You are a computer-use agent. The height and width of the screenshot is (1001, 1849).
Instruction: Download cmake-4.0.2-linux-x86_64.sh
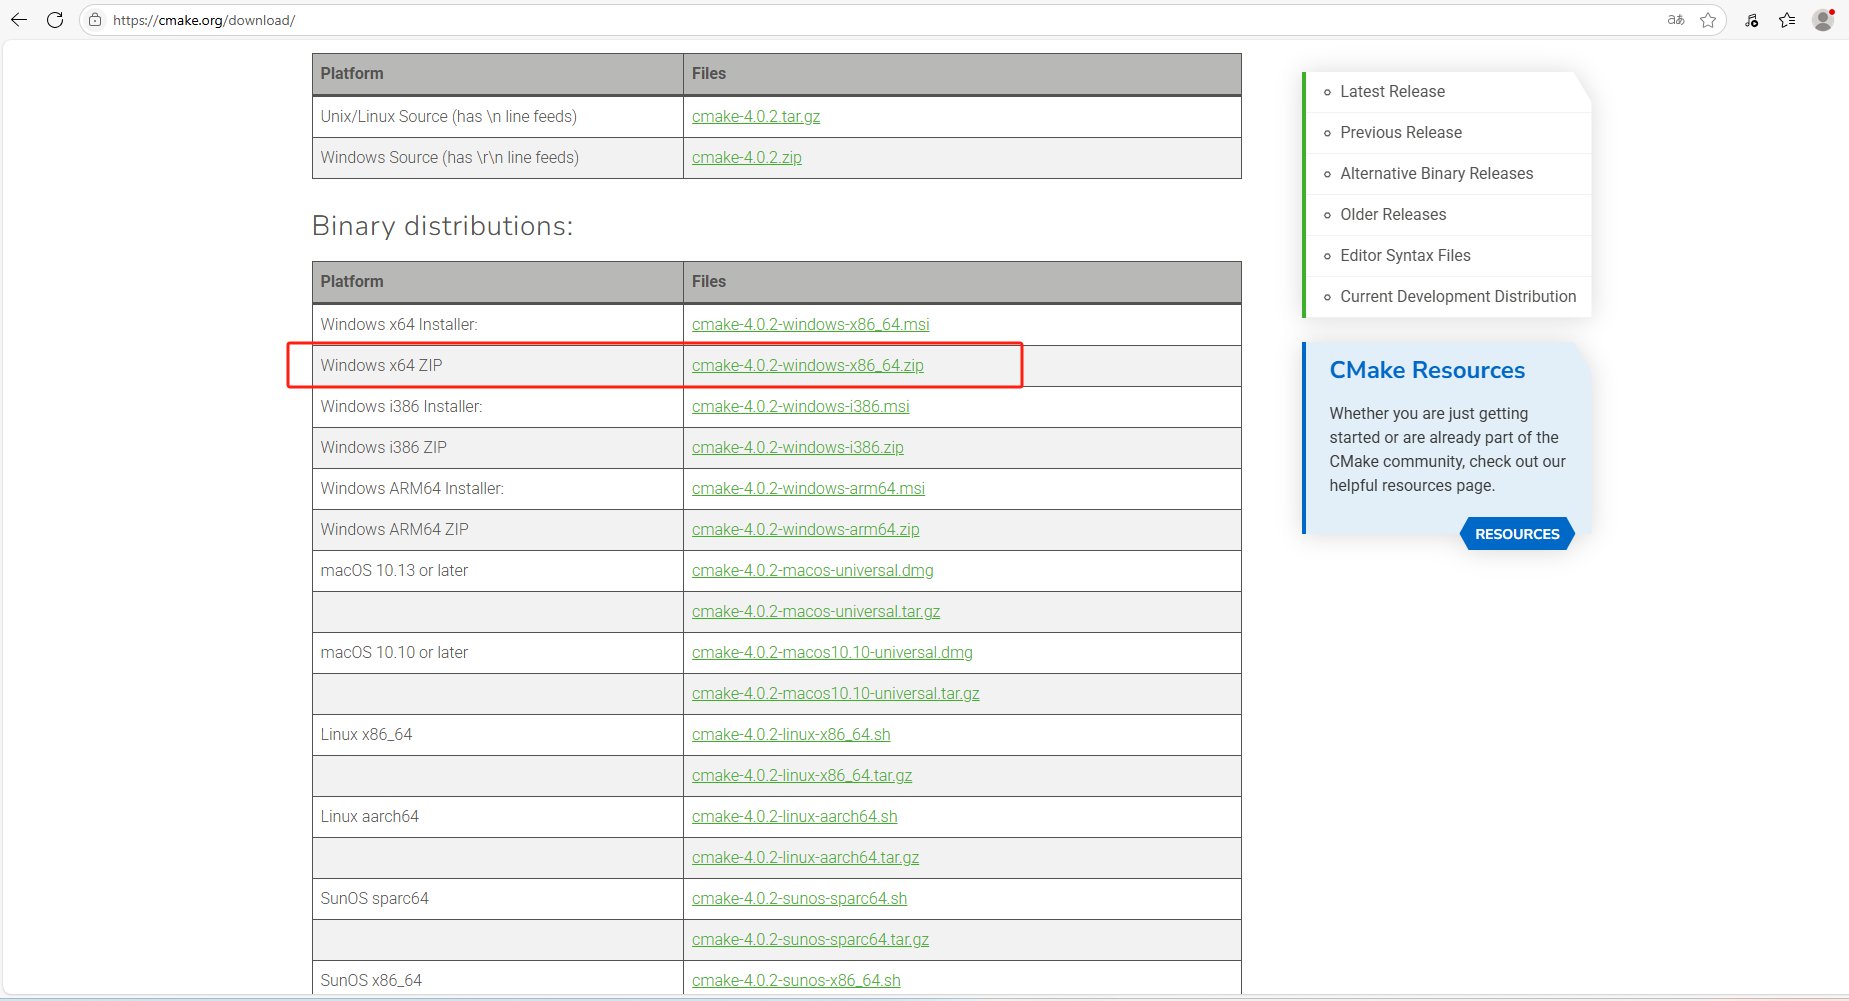(x=791, y=734)
